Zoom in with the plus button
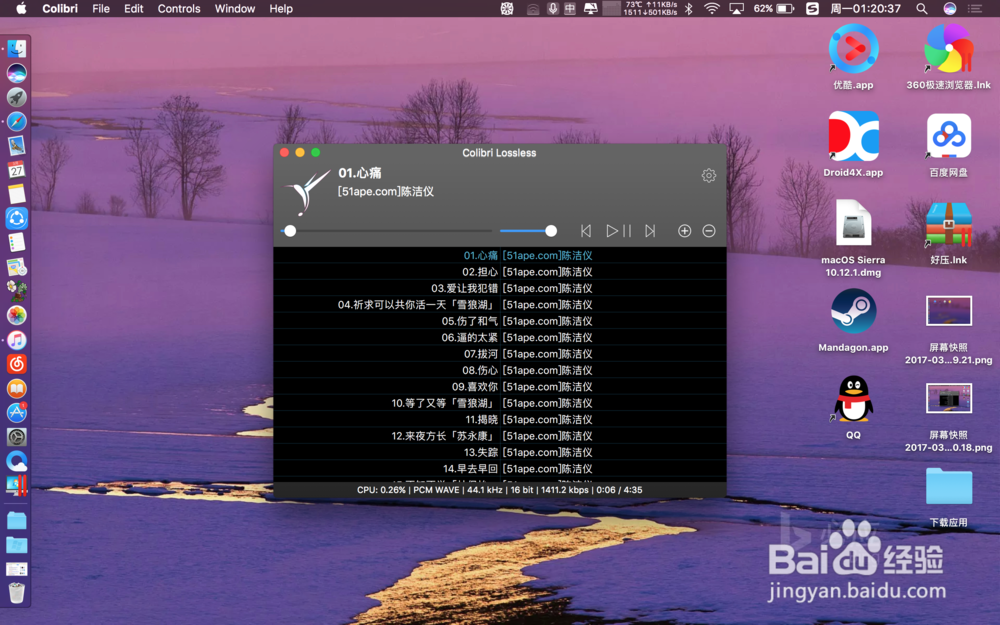Screen dimensions: 1000x625 (x=684, y=230)
